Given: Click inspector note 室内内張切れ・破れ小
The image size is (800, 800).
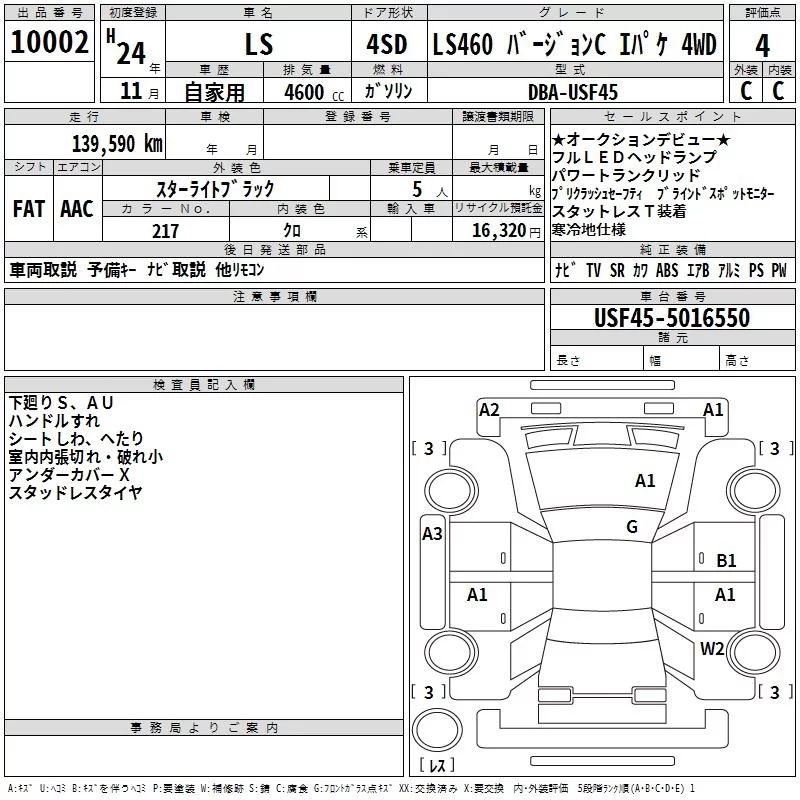Looking at the screenshot, I should (x=85, y=457).
